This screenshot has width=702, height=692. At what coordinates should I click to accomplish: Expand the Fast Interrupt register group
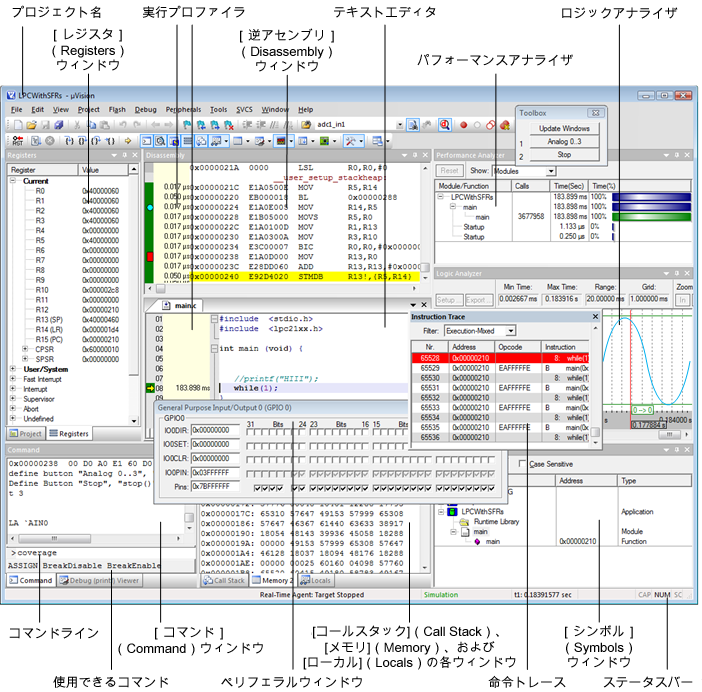click(13, 379)
